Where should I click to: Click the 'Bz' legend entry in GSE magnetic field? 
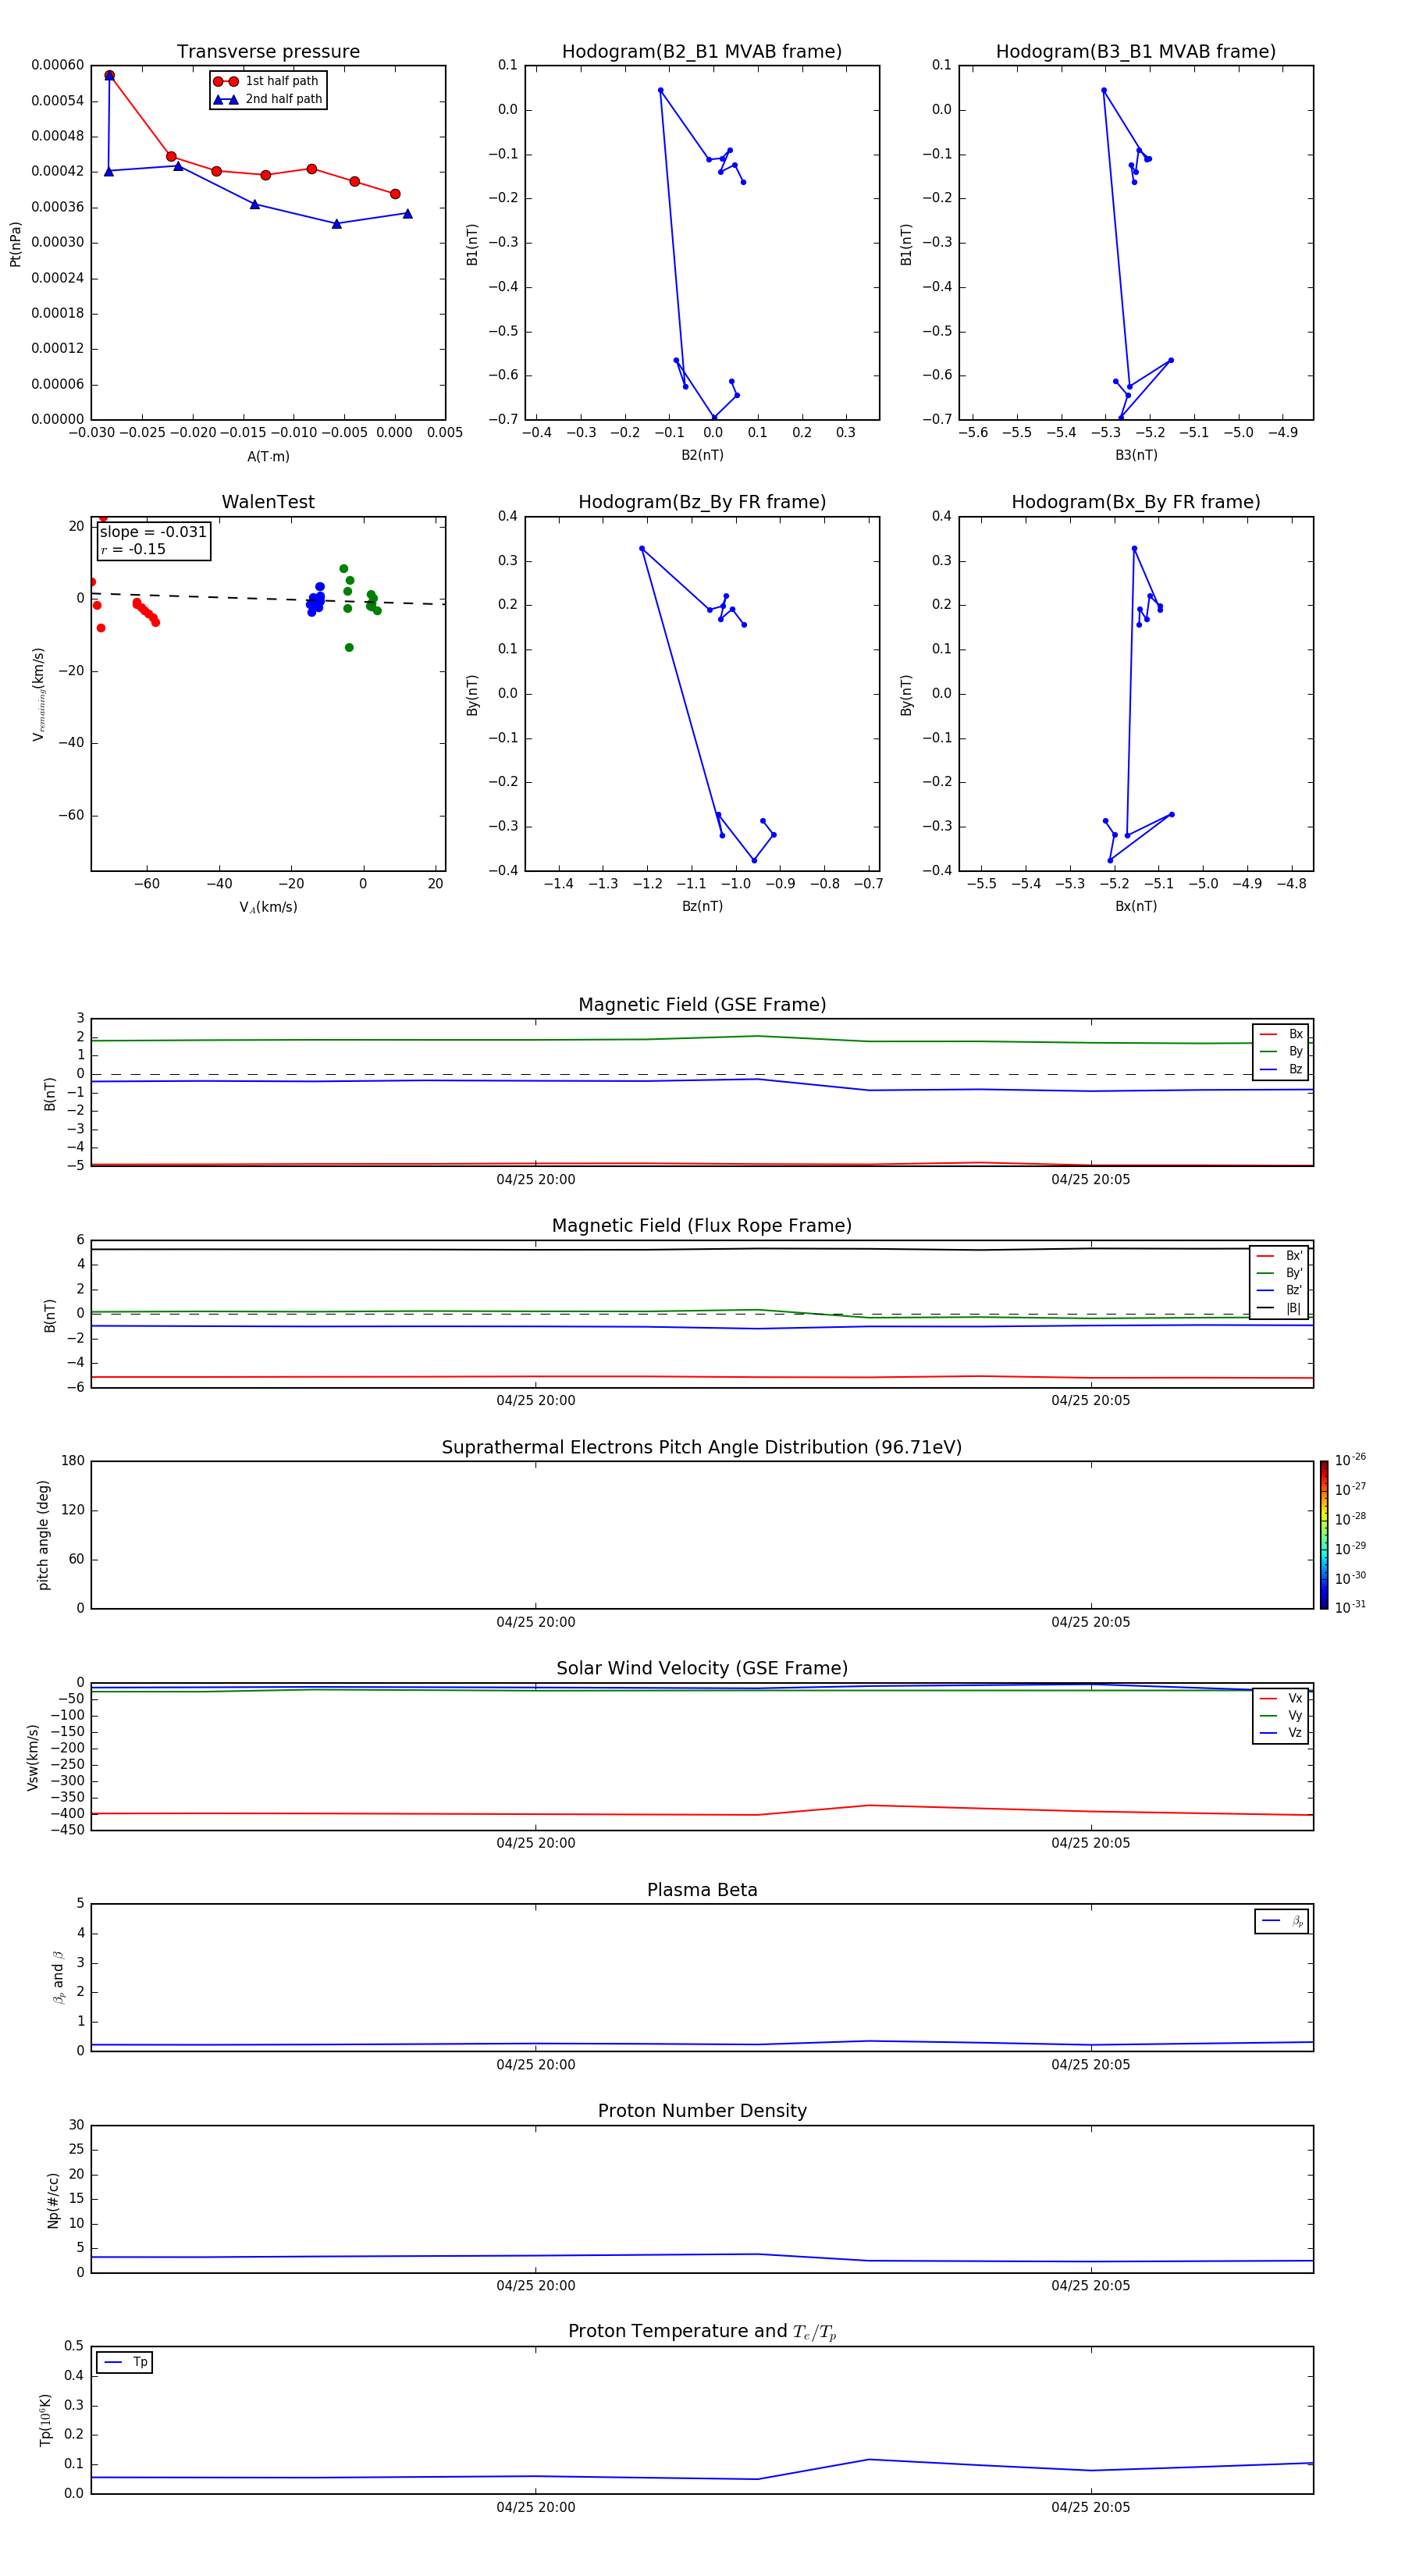[1281, 1069]
